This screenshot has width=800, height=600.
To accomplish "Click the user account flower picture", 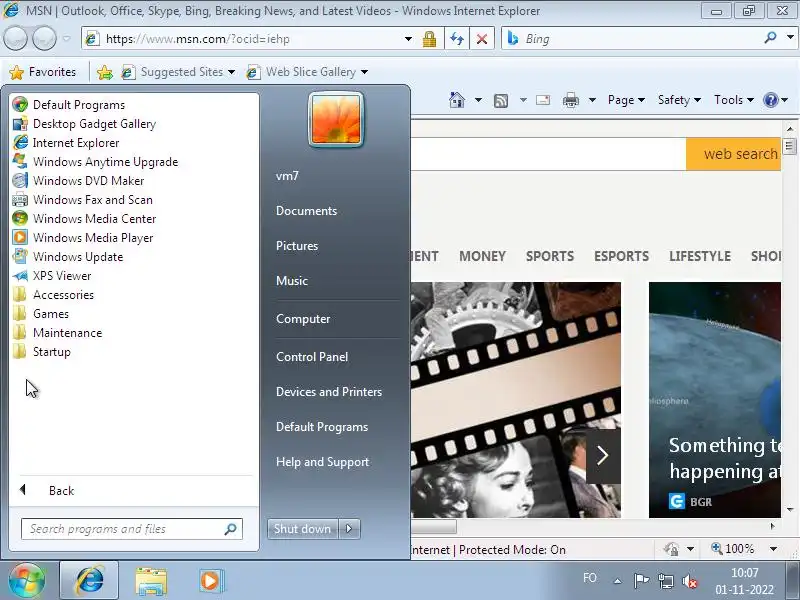I will [x=336, y=119].
